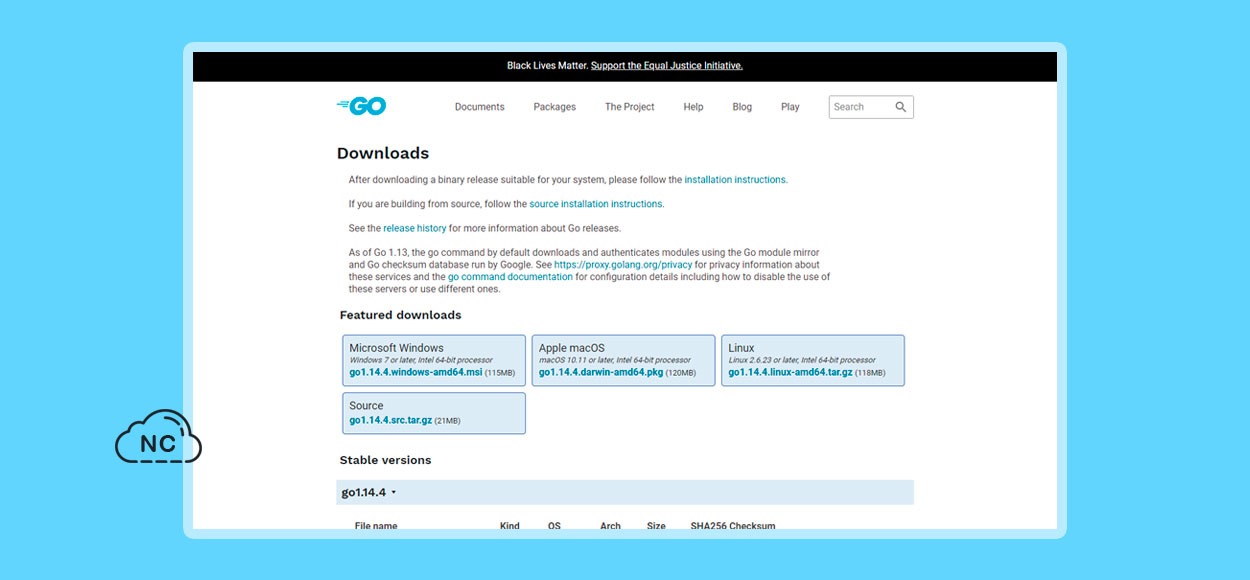
Task: Click the Apple macOS card title
Action: coord(572,348)
